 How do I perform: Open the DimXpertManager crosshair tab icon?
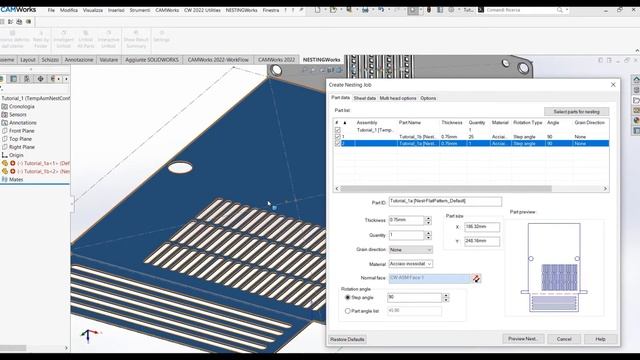pos(40,79)
